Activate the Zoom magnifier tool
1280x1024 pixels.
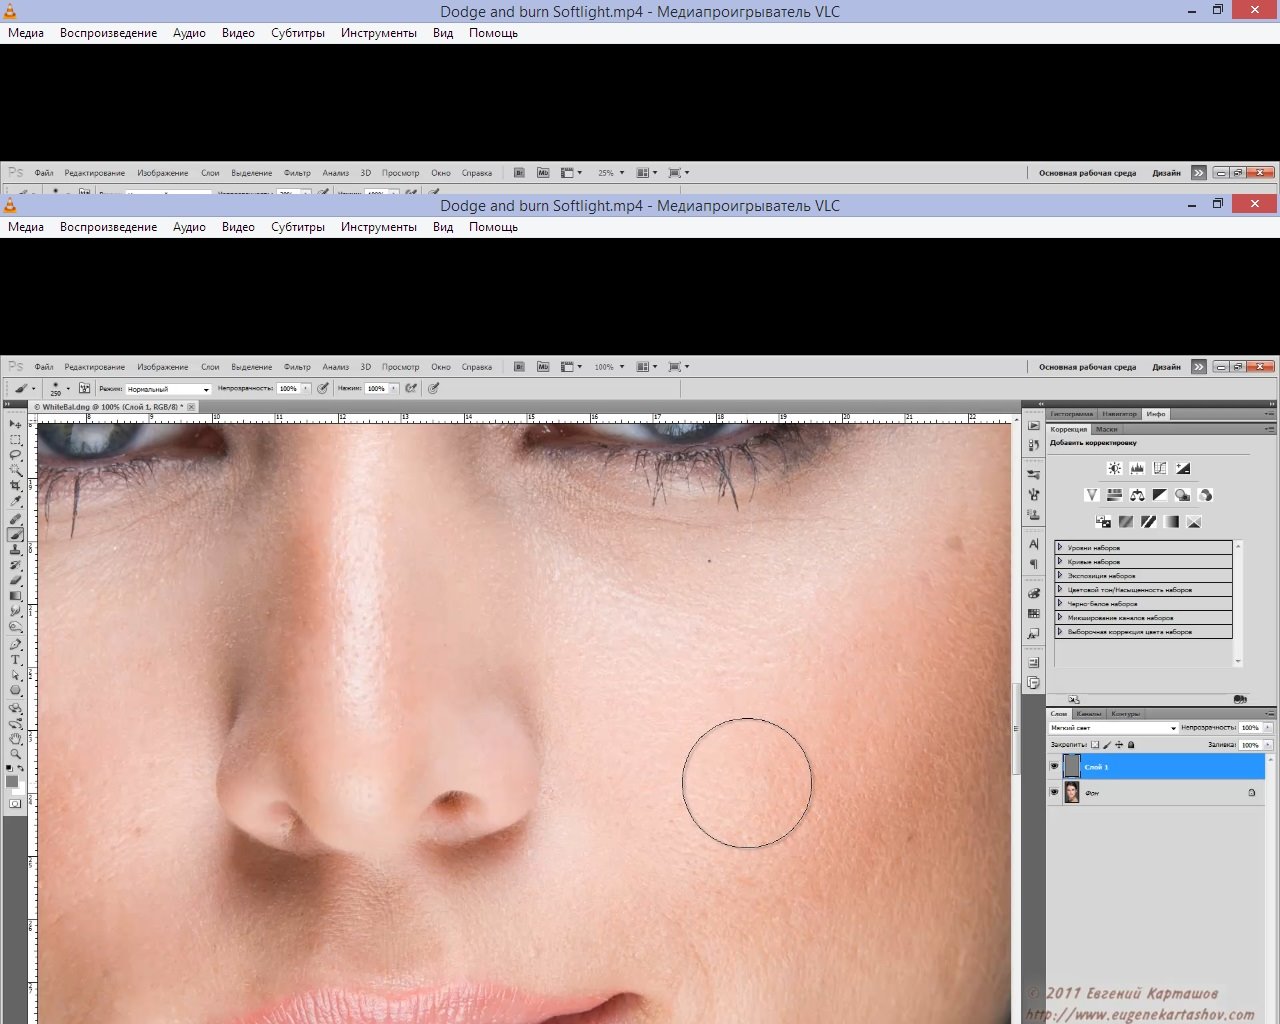coord(15,754)
